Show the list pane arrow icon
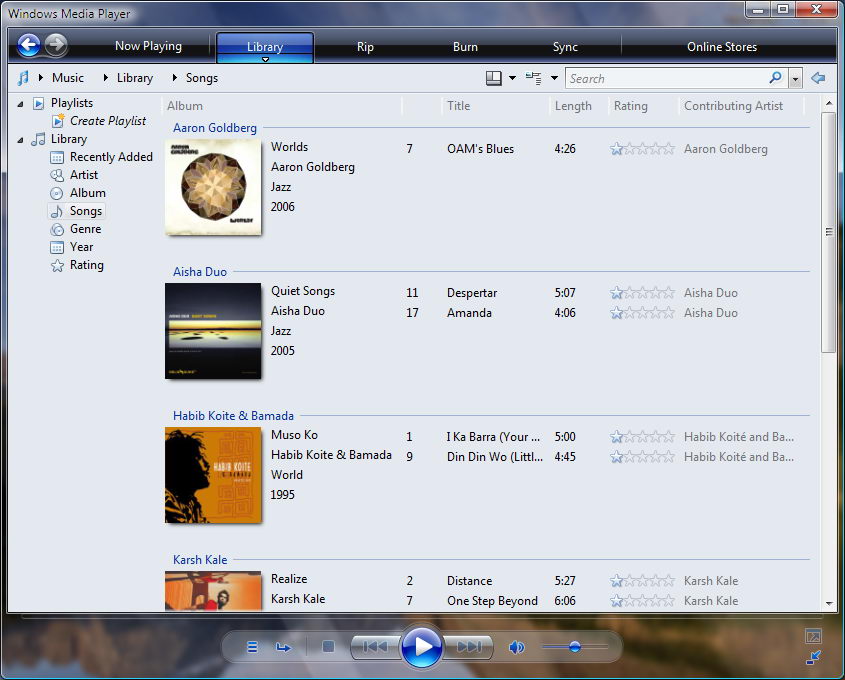The width and height of the screenshot is (845, 680). point(818,78)
